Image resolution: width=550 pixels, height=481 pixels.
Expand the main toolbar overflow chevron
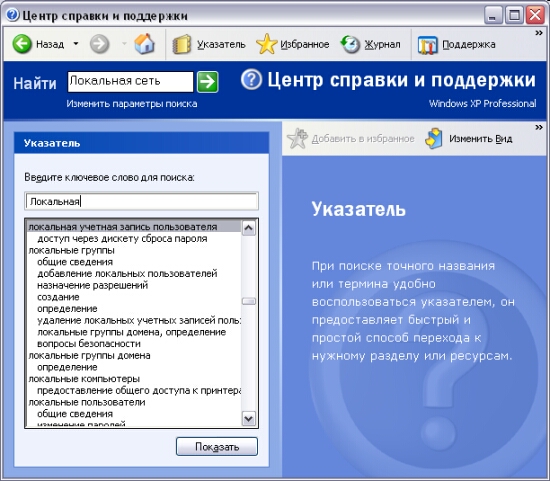[x=538, y=33]
